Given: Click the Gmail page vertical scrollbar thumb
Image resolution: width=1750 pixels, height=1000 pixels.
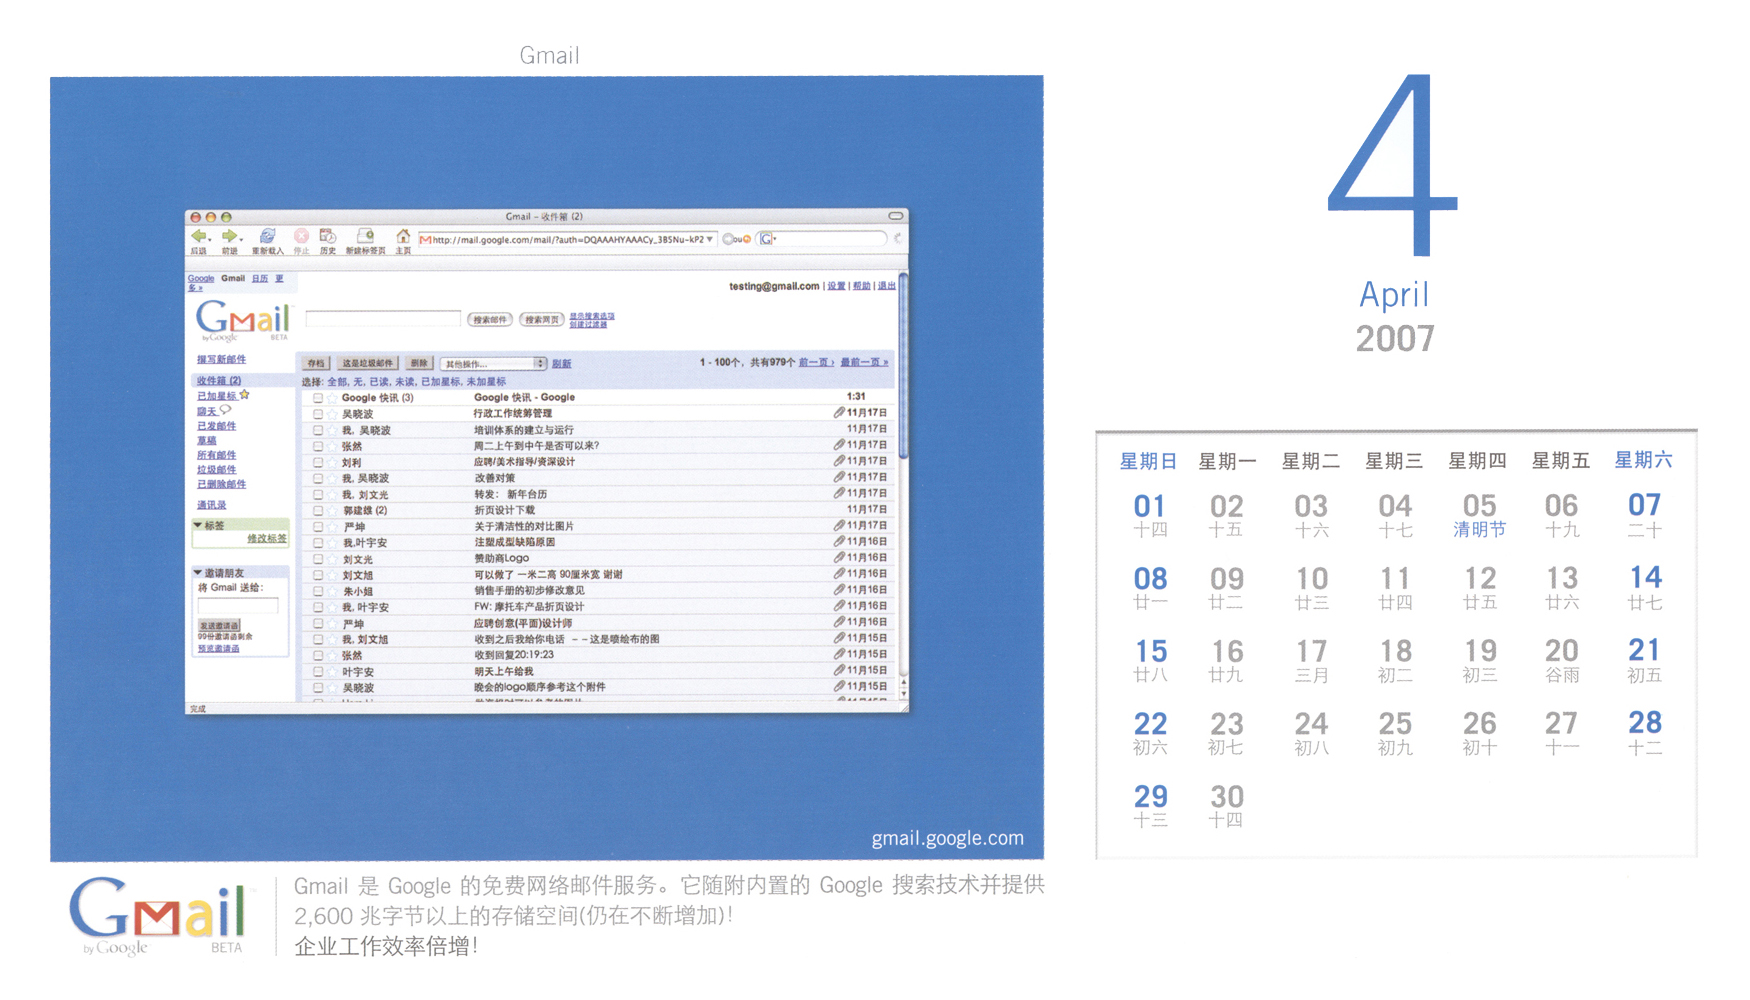Looking at the screenshot, I should pyautogui.click(x=903, y=366).
